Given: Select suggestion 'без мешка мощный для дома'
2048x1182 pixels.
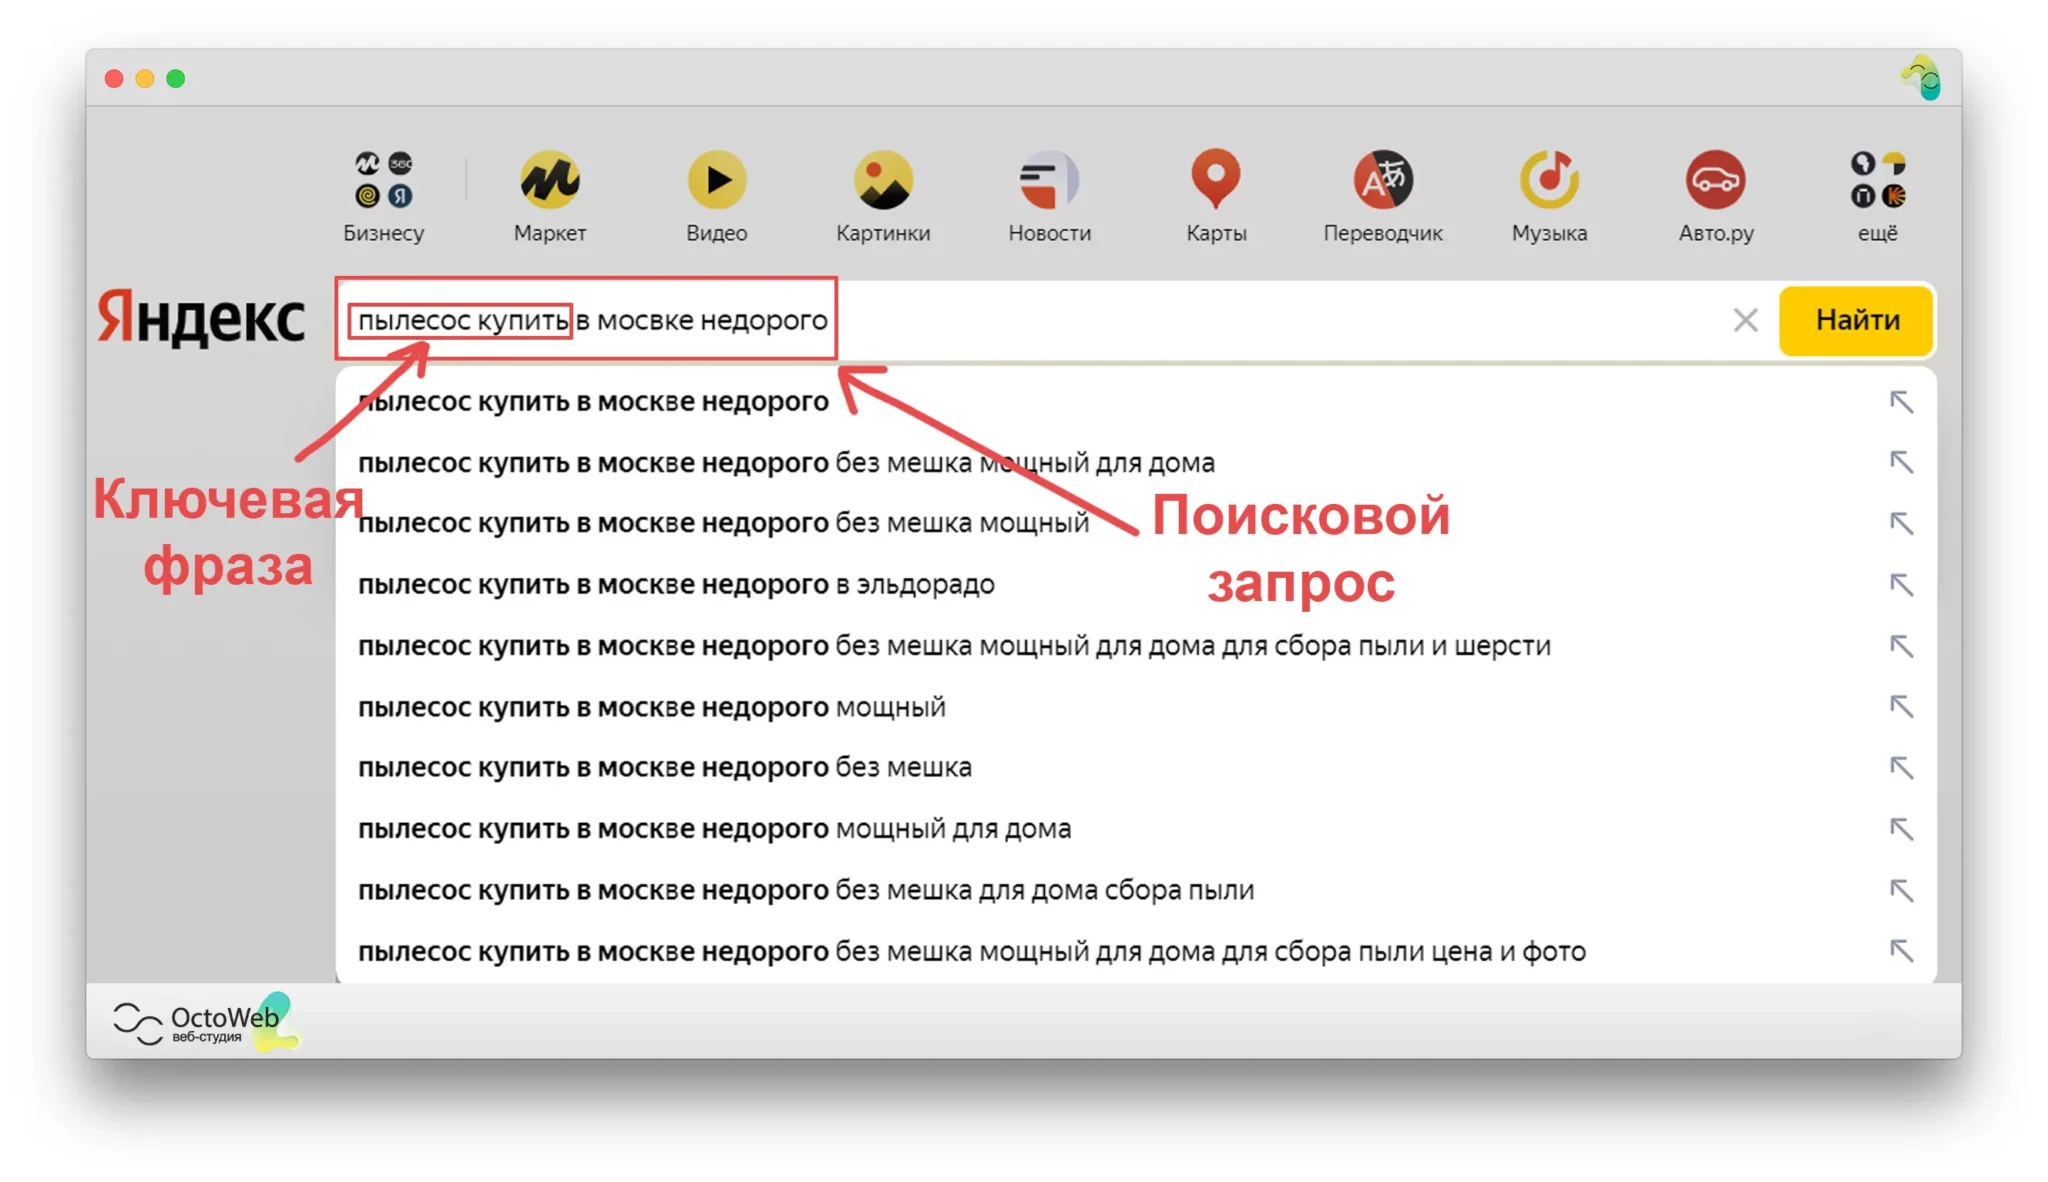Looking at the screenshot, I should pyautogui.click(x=1136, y=463).
